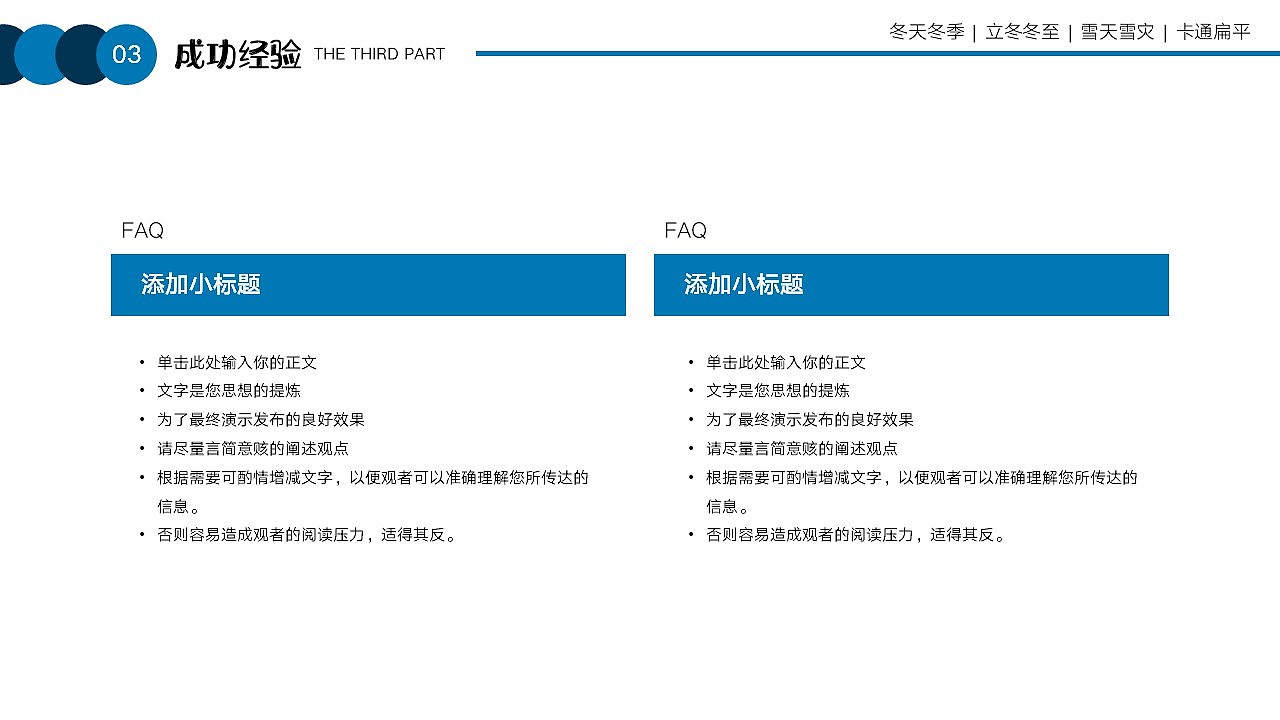The image size is (1280, 720).
Task: Click the THE THIRD PART subtitle text
Action: pyautogui.click(x=379, y=55)
